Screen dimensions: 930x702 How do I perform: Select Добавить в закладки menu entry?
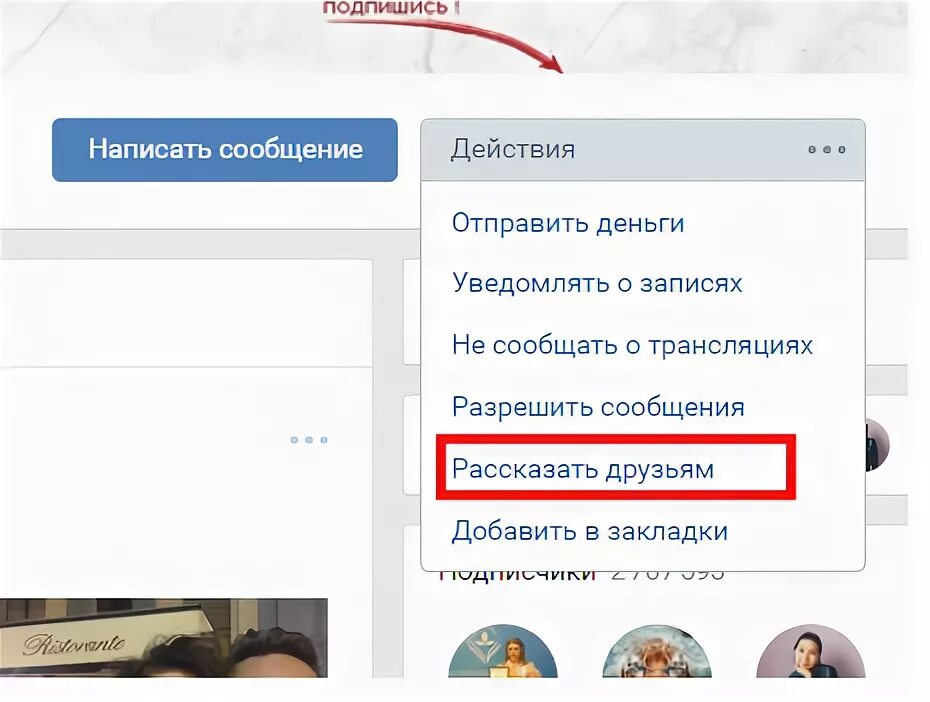590,531
